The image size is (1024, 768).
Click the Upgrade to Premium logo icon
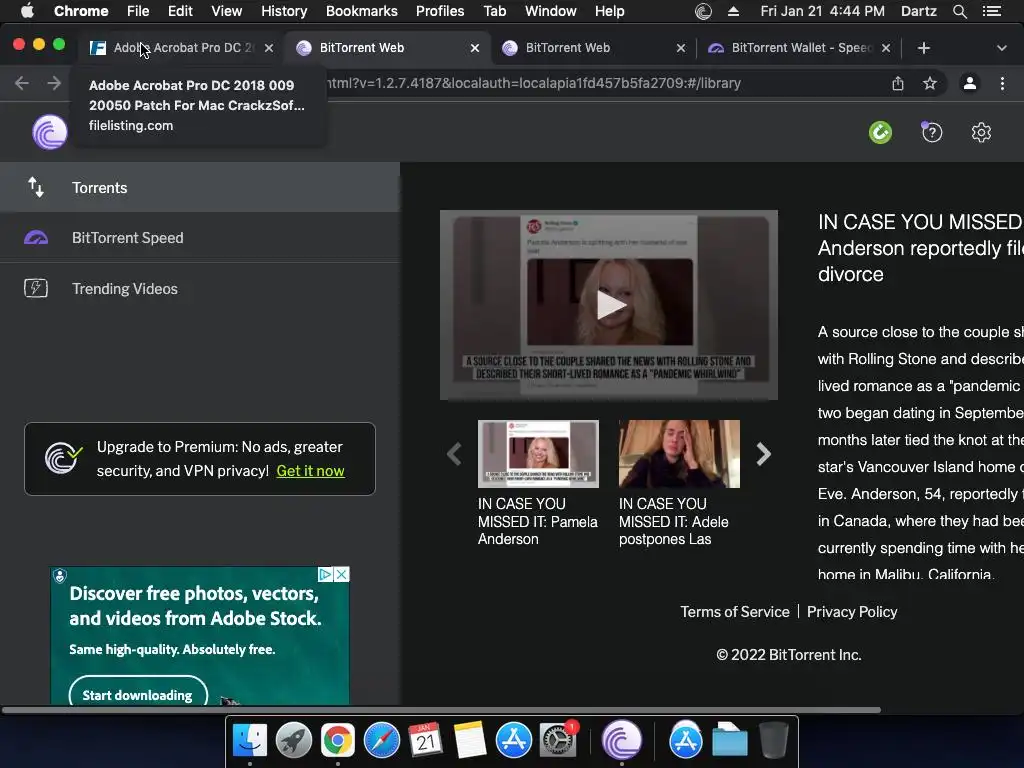click(63, 457)
